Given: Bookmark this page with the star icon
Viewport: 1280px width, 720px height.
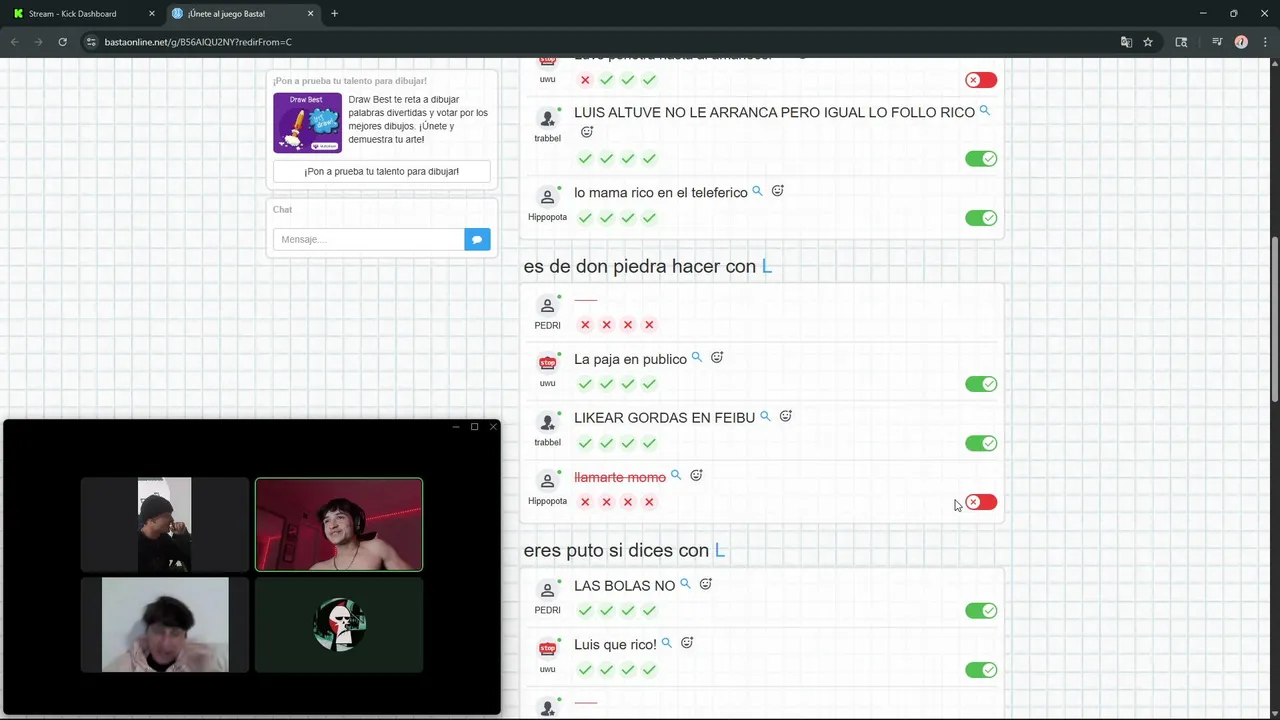Looking at the screenshot, I should (1148, 42).
